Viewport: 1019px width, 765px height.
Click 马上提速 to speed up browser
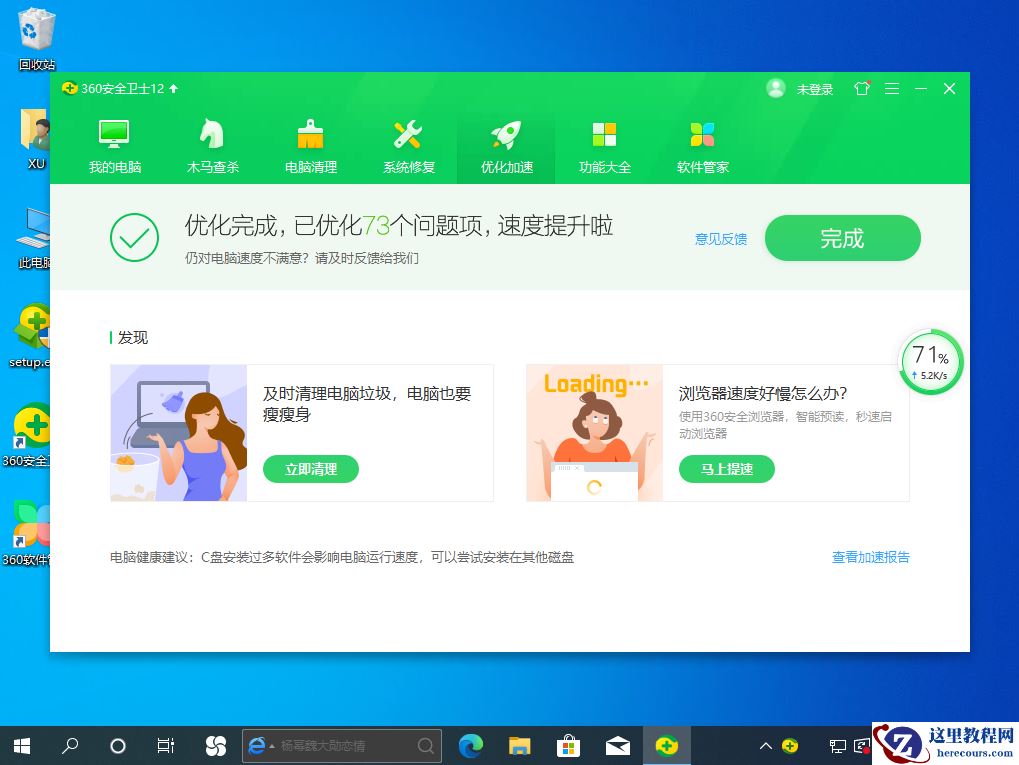click(726, 468)
